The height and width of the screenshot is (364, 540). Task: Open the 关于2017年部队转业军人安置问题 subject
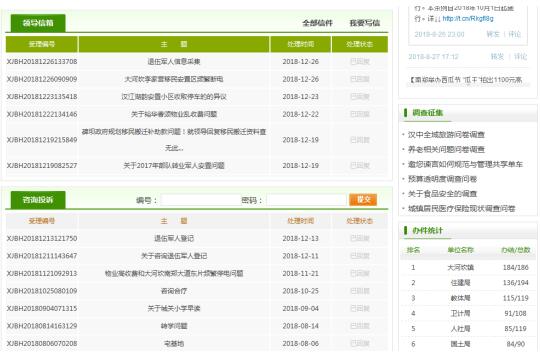coord(174,166)
